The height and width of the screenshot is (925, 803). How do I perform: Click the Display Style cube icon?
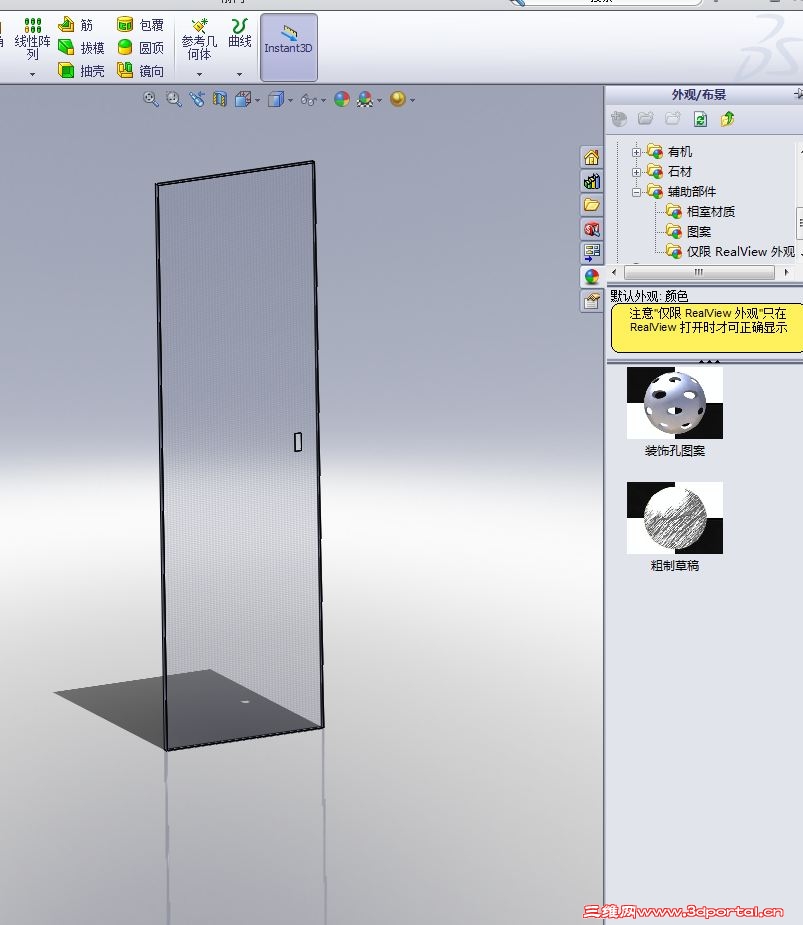tap(276, 99)
